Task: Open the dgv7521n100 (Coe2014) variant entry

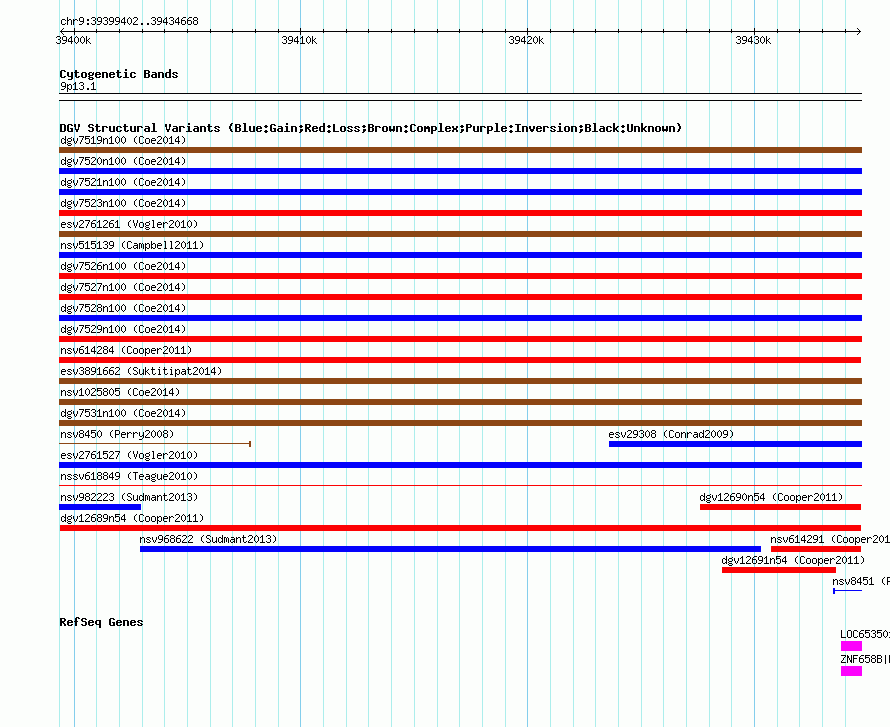Action: 123,182
